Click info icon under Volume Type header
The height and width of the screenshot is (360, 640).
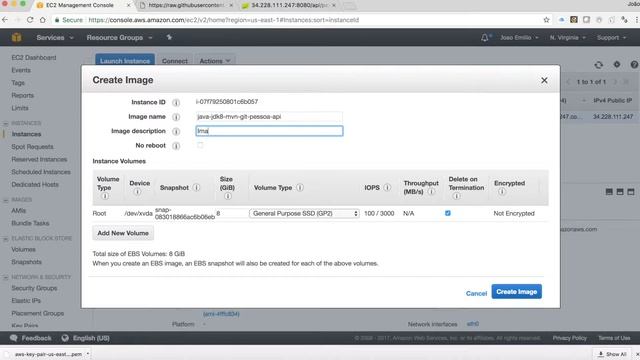pos(105,196)
